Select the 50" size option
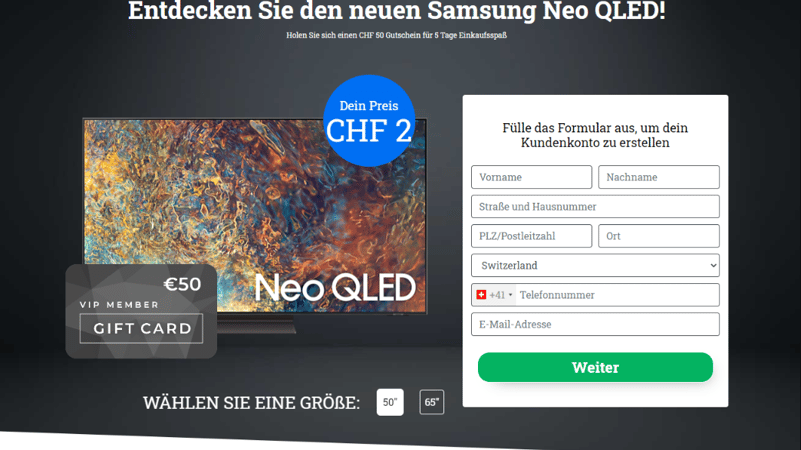801x450 pixels. [390, 402]
